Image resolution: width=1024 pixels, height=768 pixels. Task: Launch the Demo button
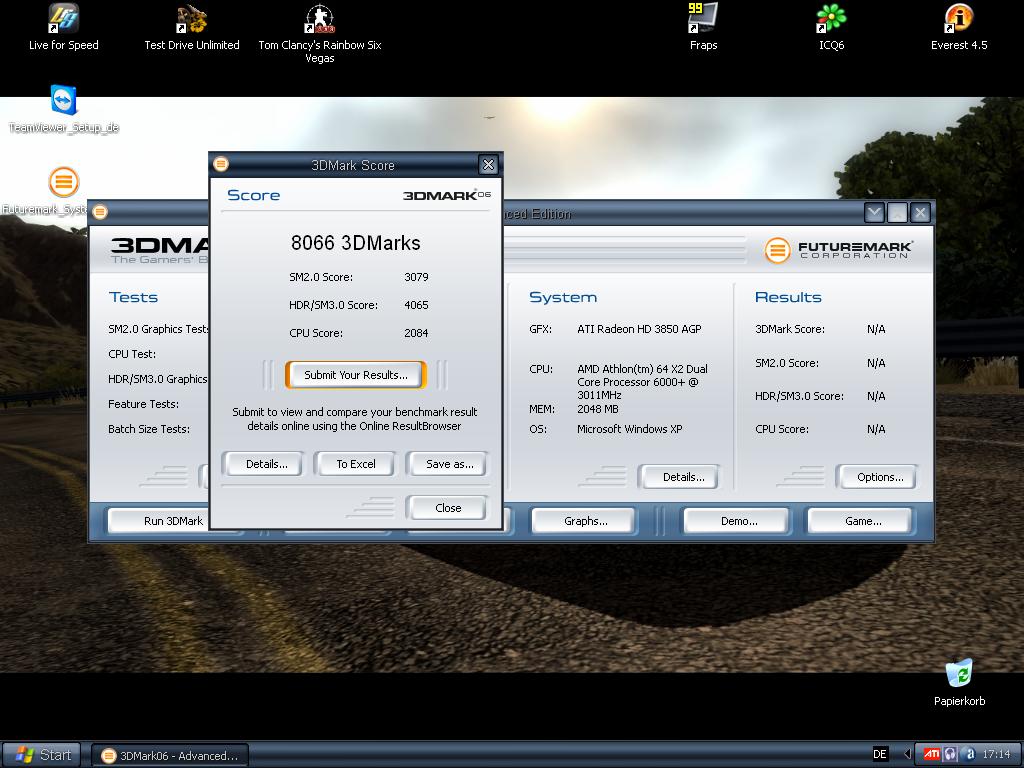tap(739, 521)
